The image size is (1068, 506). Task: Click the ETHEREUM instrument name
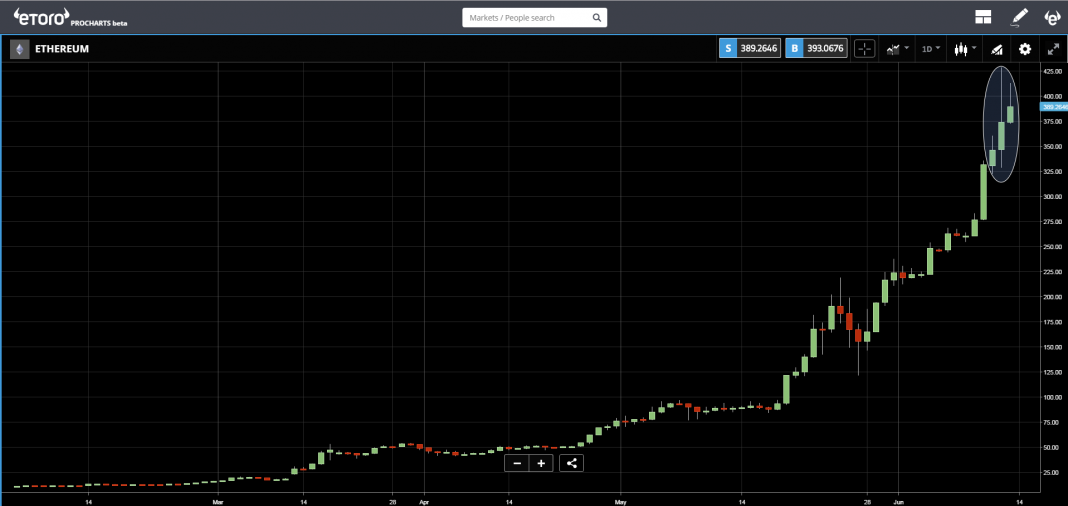[62, 49]
